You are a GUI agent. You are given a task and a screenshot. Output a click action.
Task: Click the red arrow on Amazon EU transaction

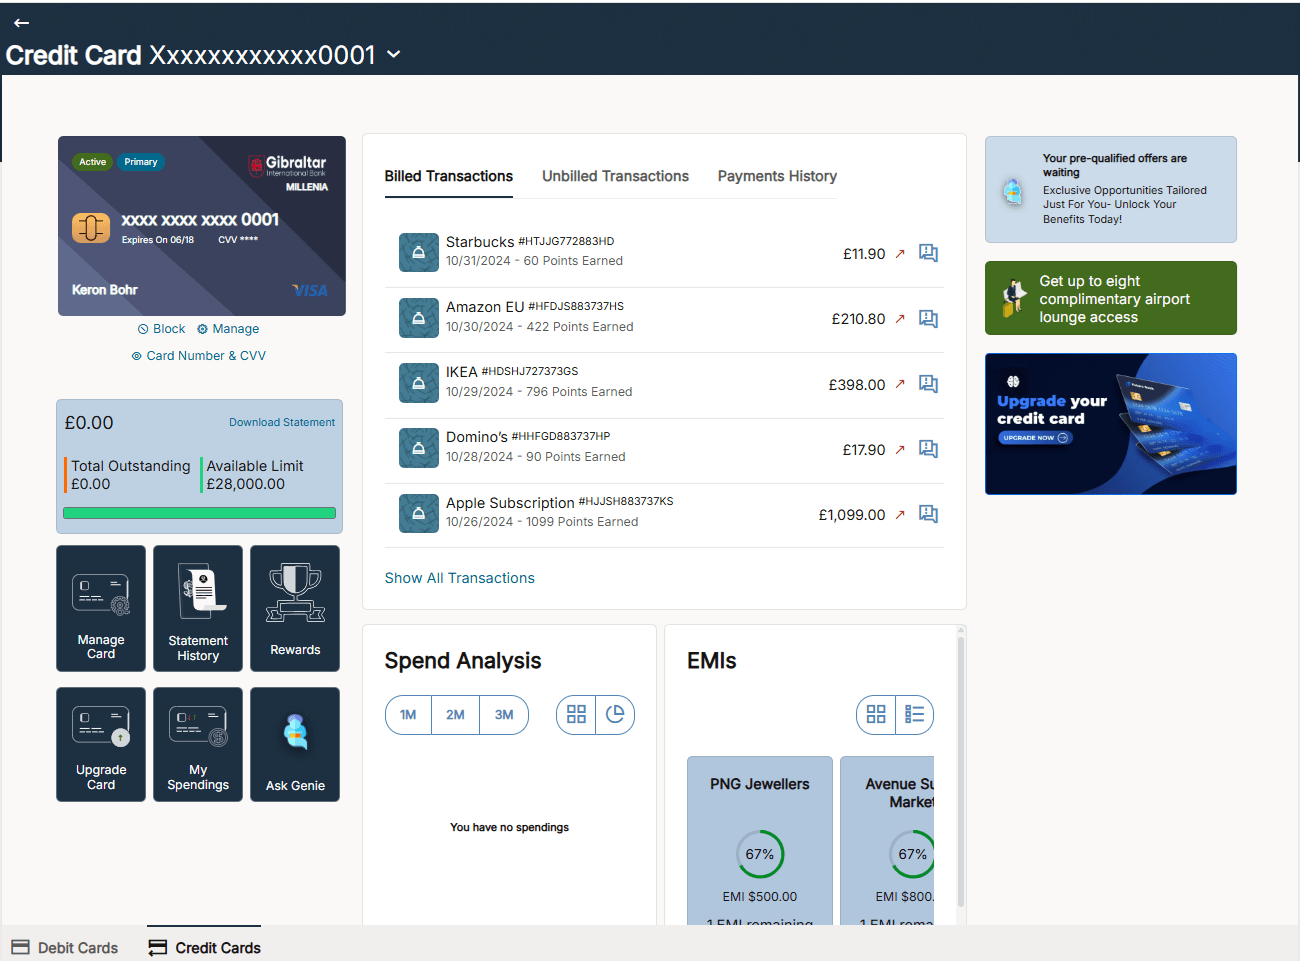click(x=900, y=319)
